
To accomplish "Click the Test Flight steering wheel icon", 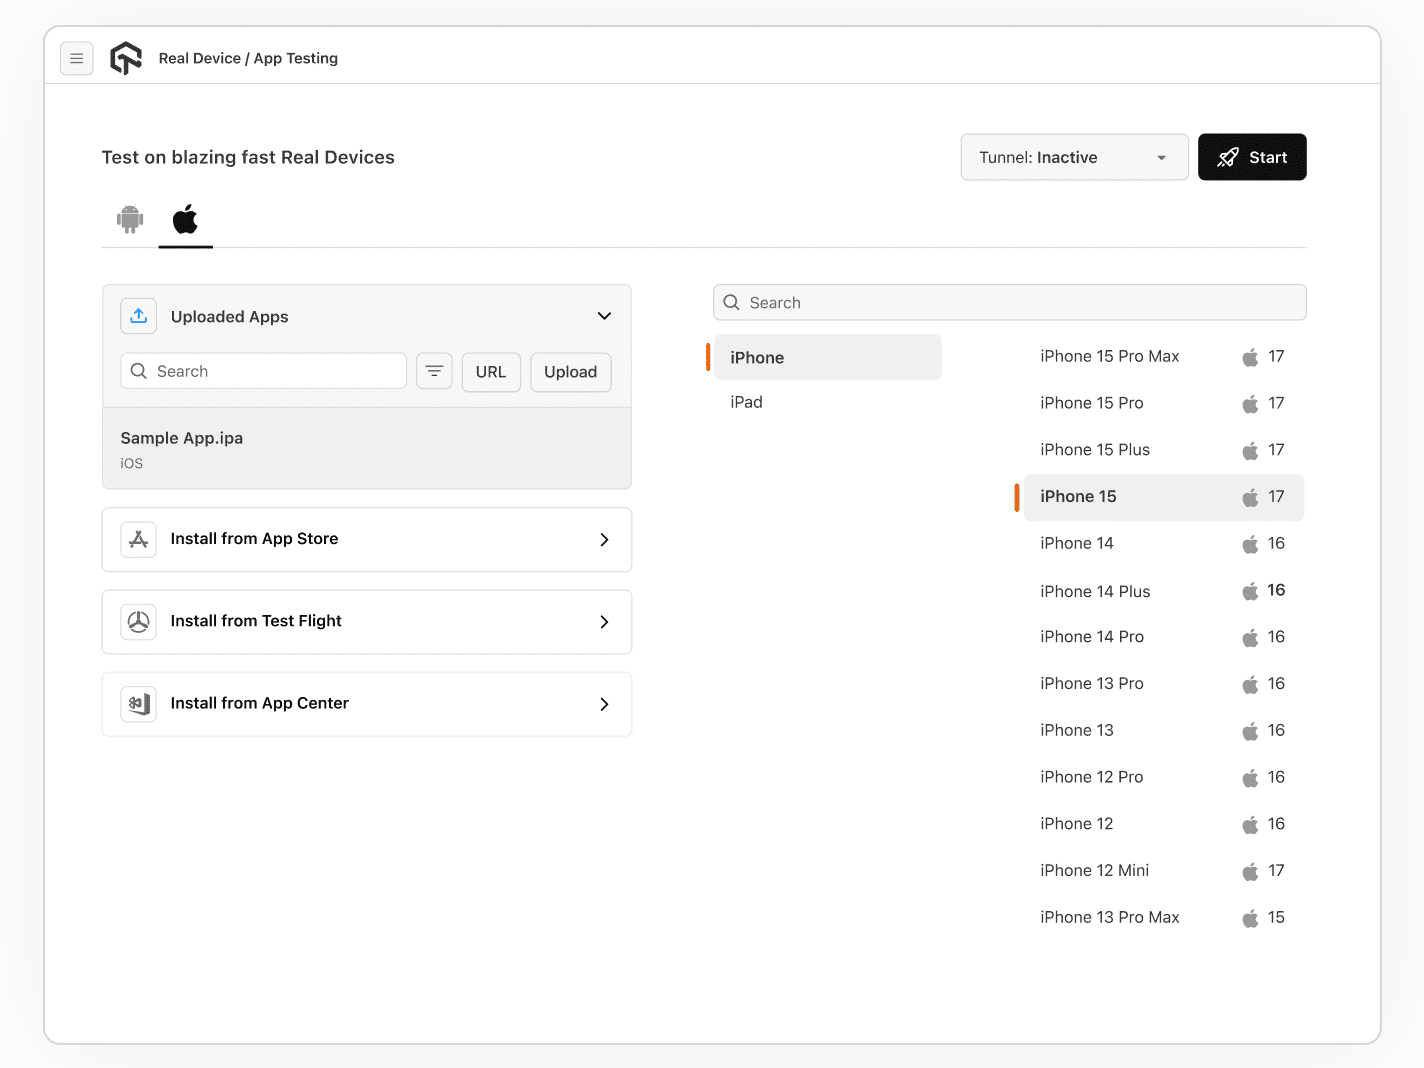I will (x=138, y=621).
